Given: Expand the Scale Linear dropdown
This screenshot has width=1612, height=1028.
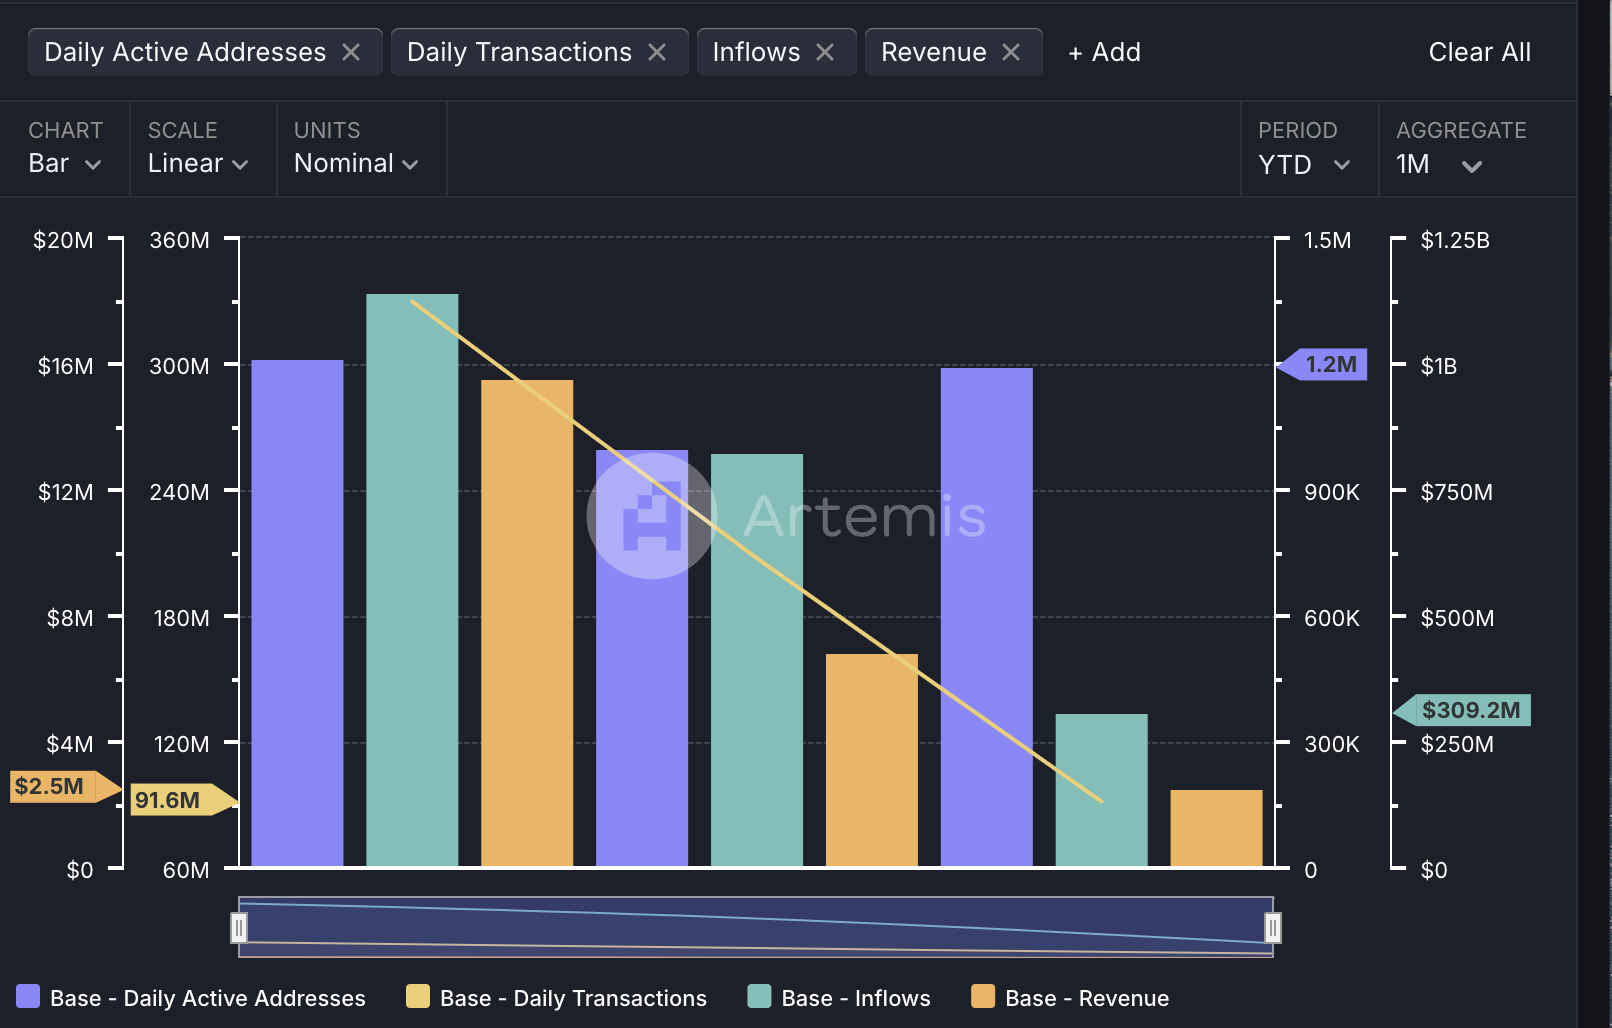Looking at the screenshot, I should coord(198,164).
